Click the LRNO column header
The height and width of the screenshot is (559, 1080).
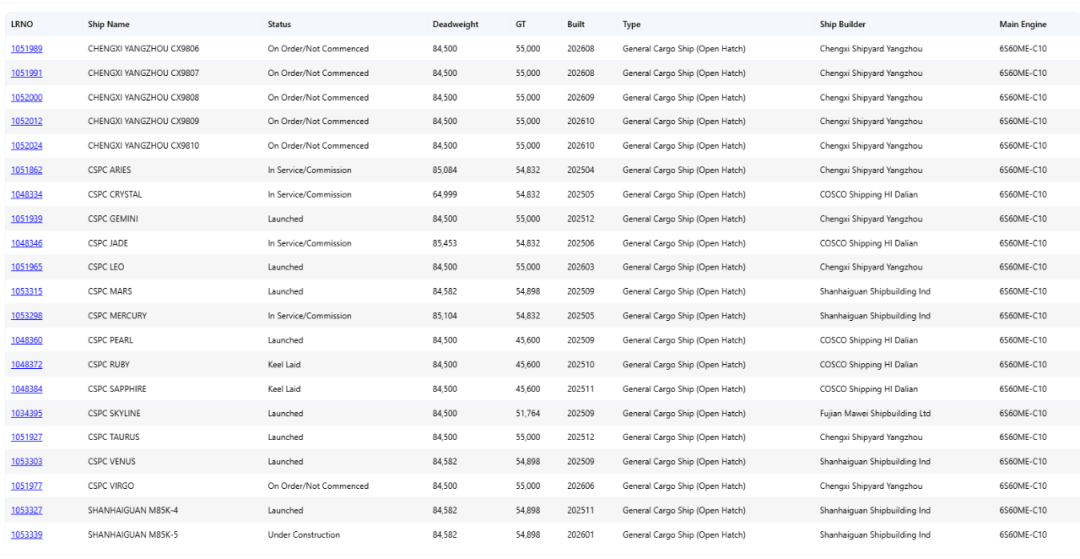pos(22,24)
